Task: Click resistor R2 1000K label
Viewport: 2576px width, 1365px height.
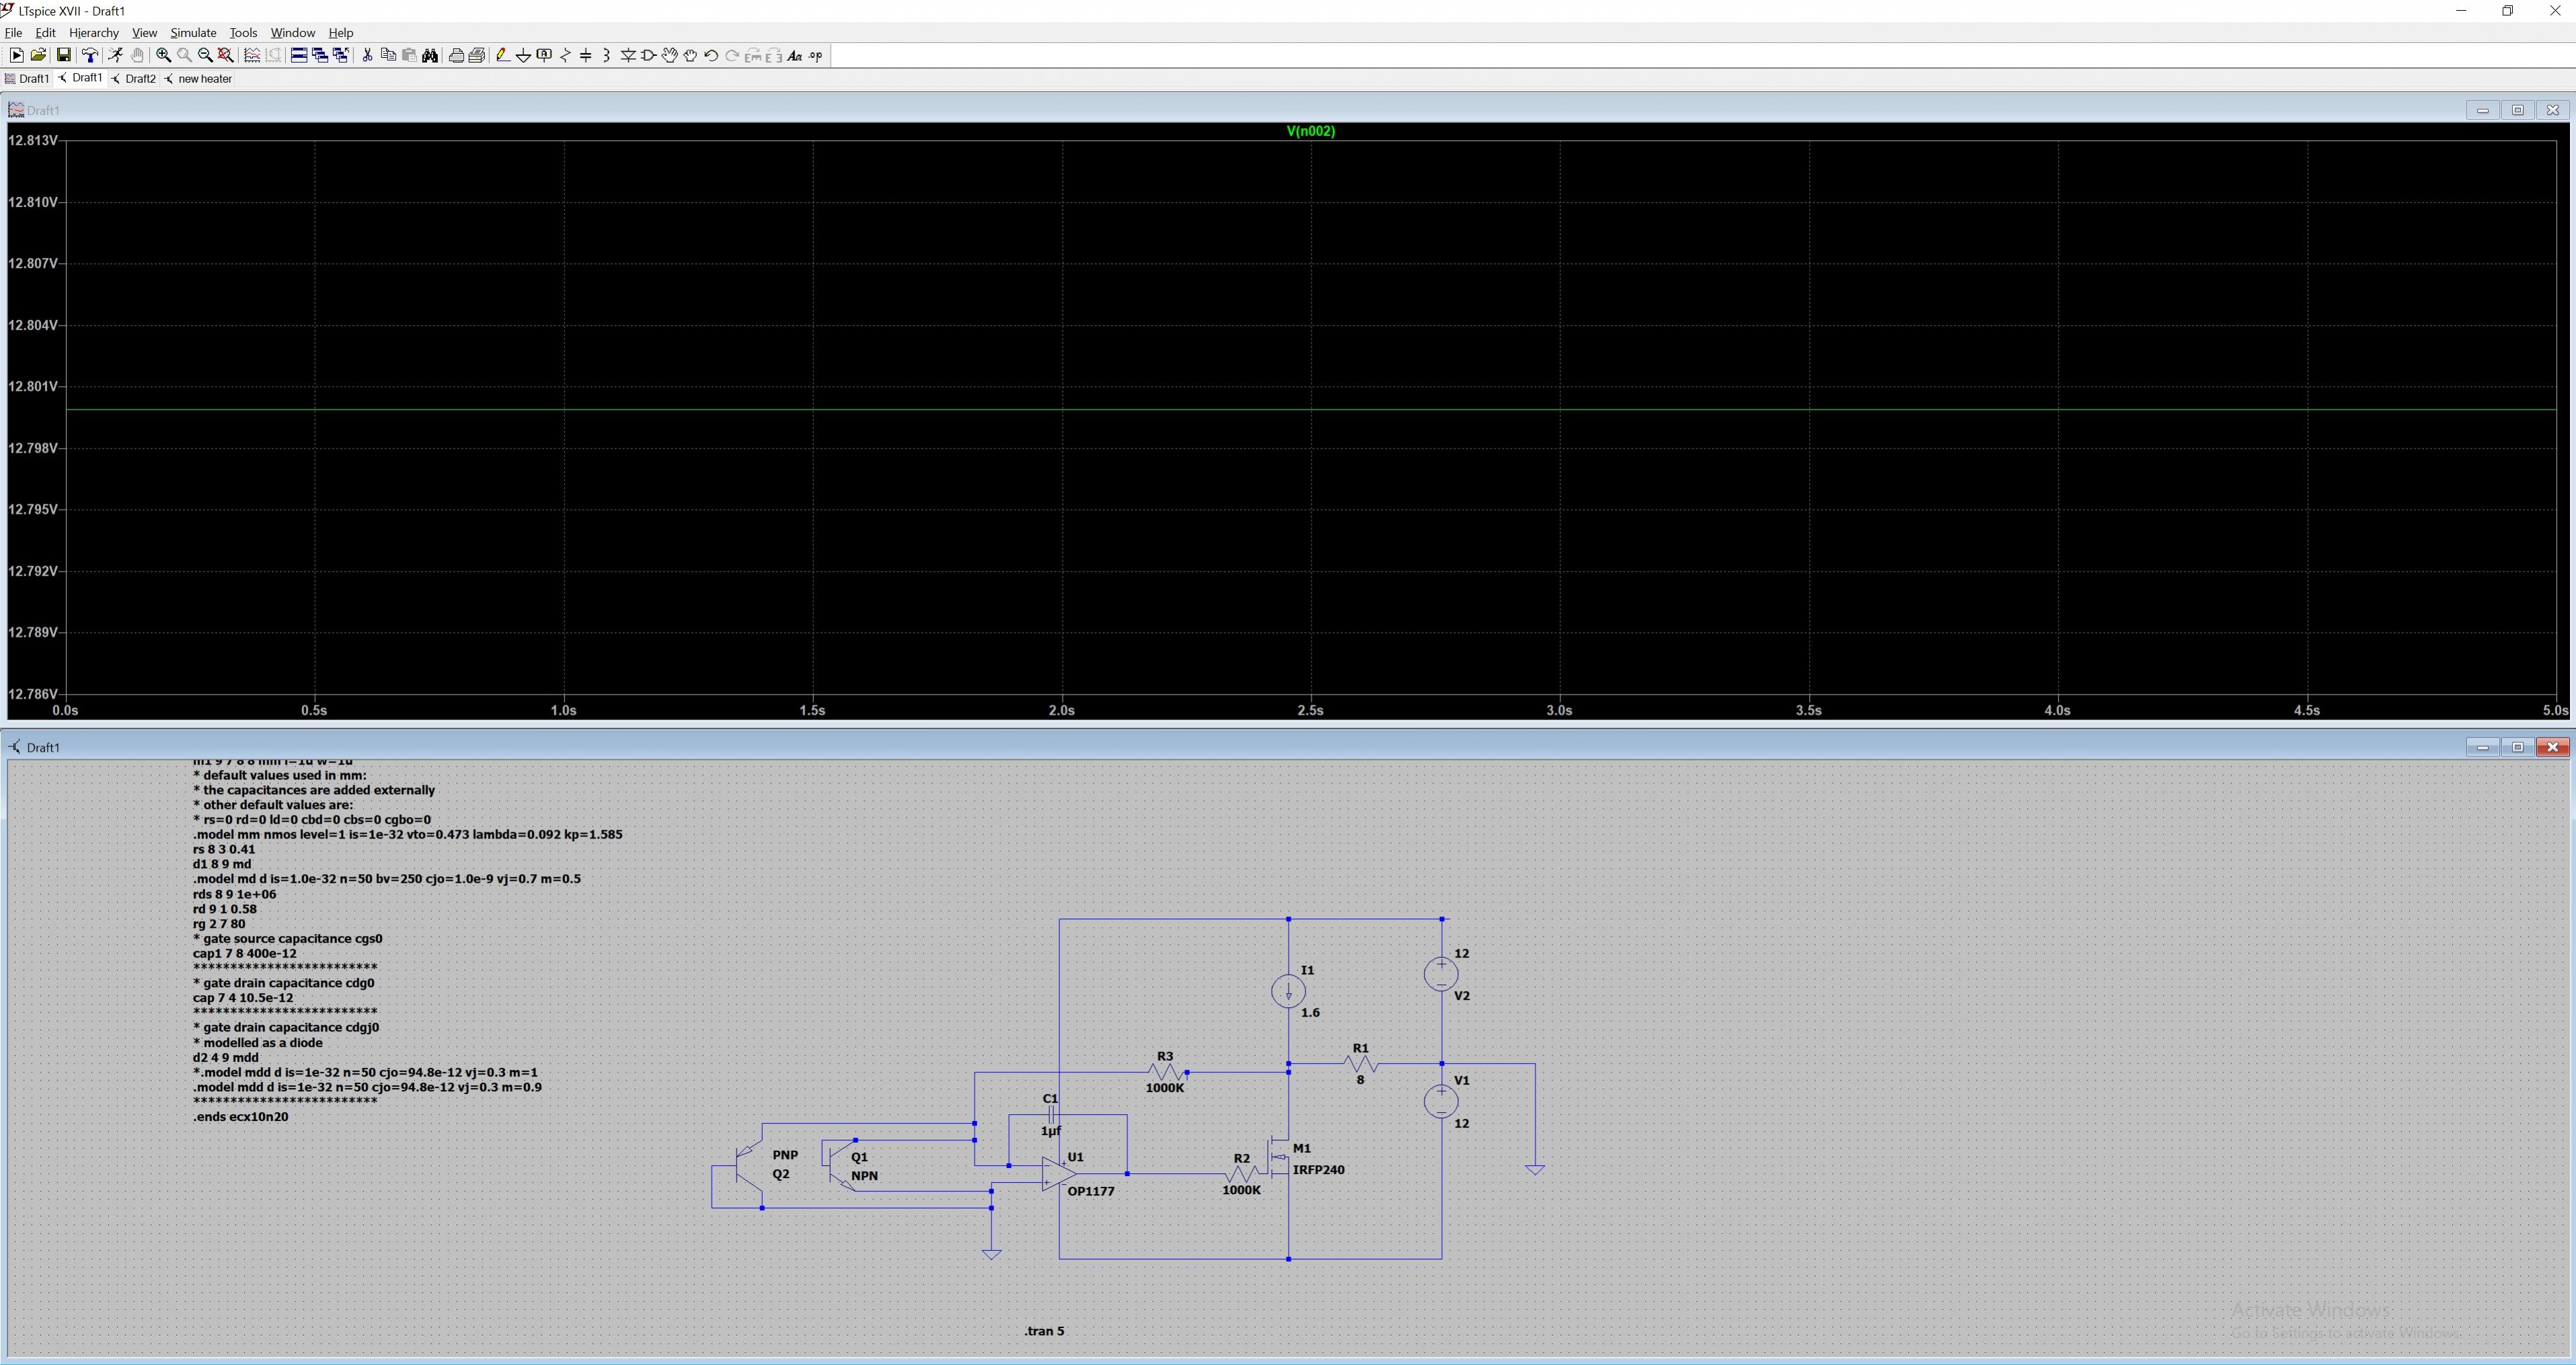Action: point(1241,1190)
